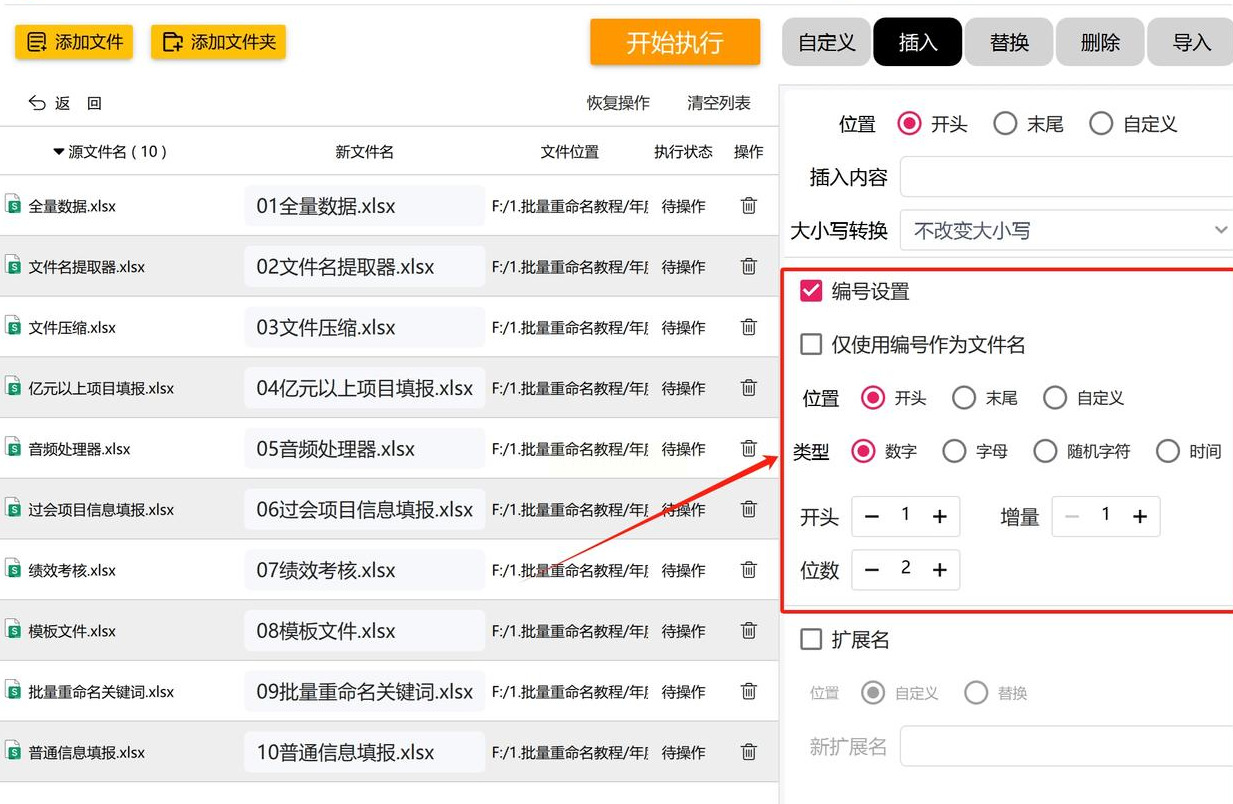Remove 绩效考核.xlsx using its trash icon
Image resolution: width=1233 pixels, height=804 pixels.
pyautogui.click(x=748, y=570)
